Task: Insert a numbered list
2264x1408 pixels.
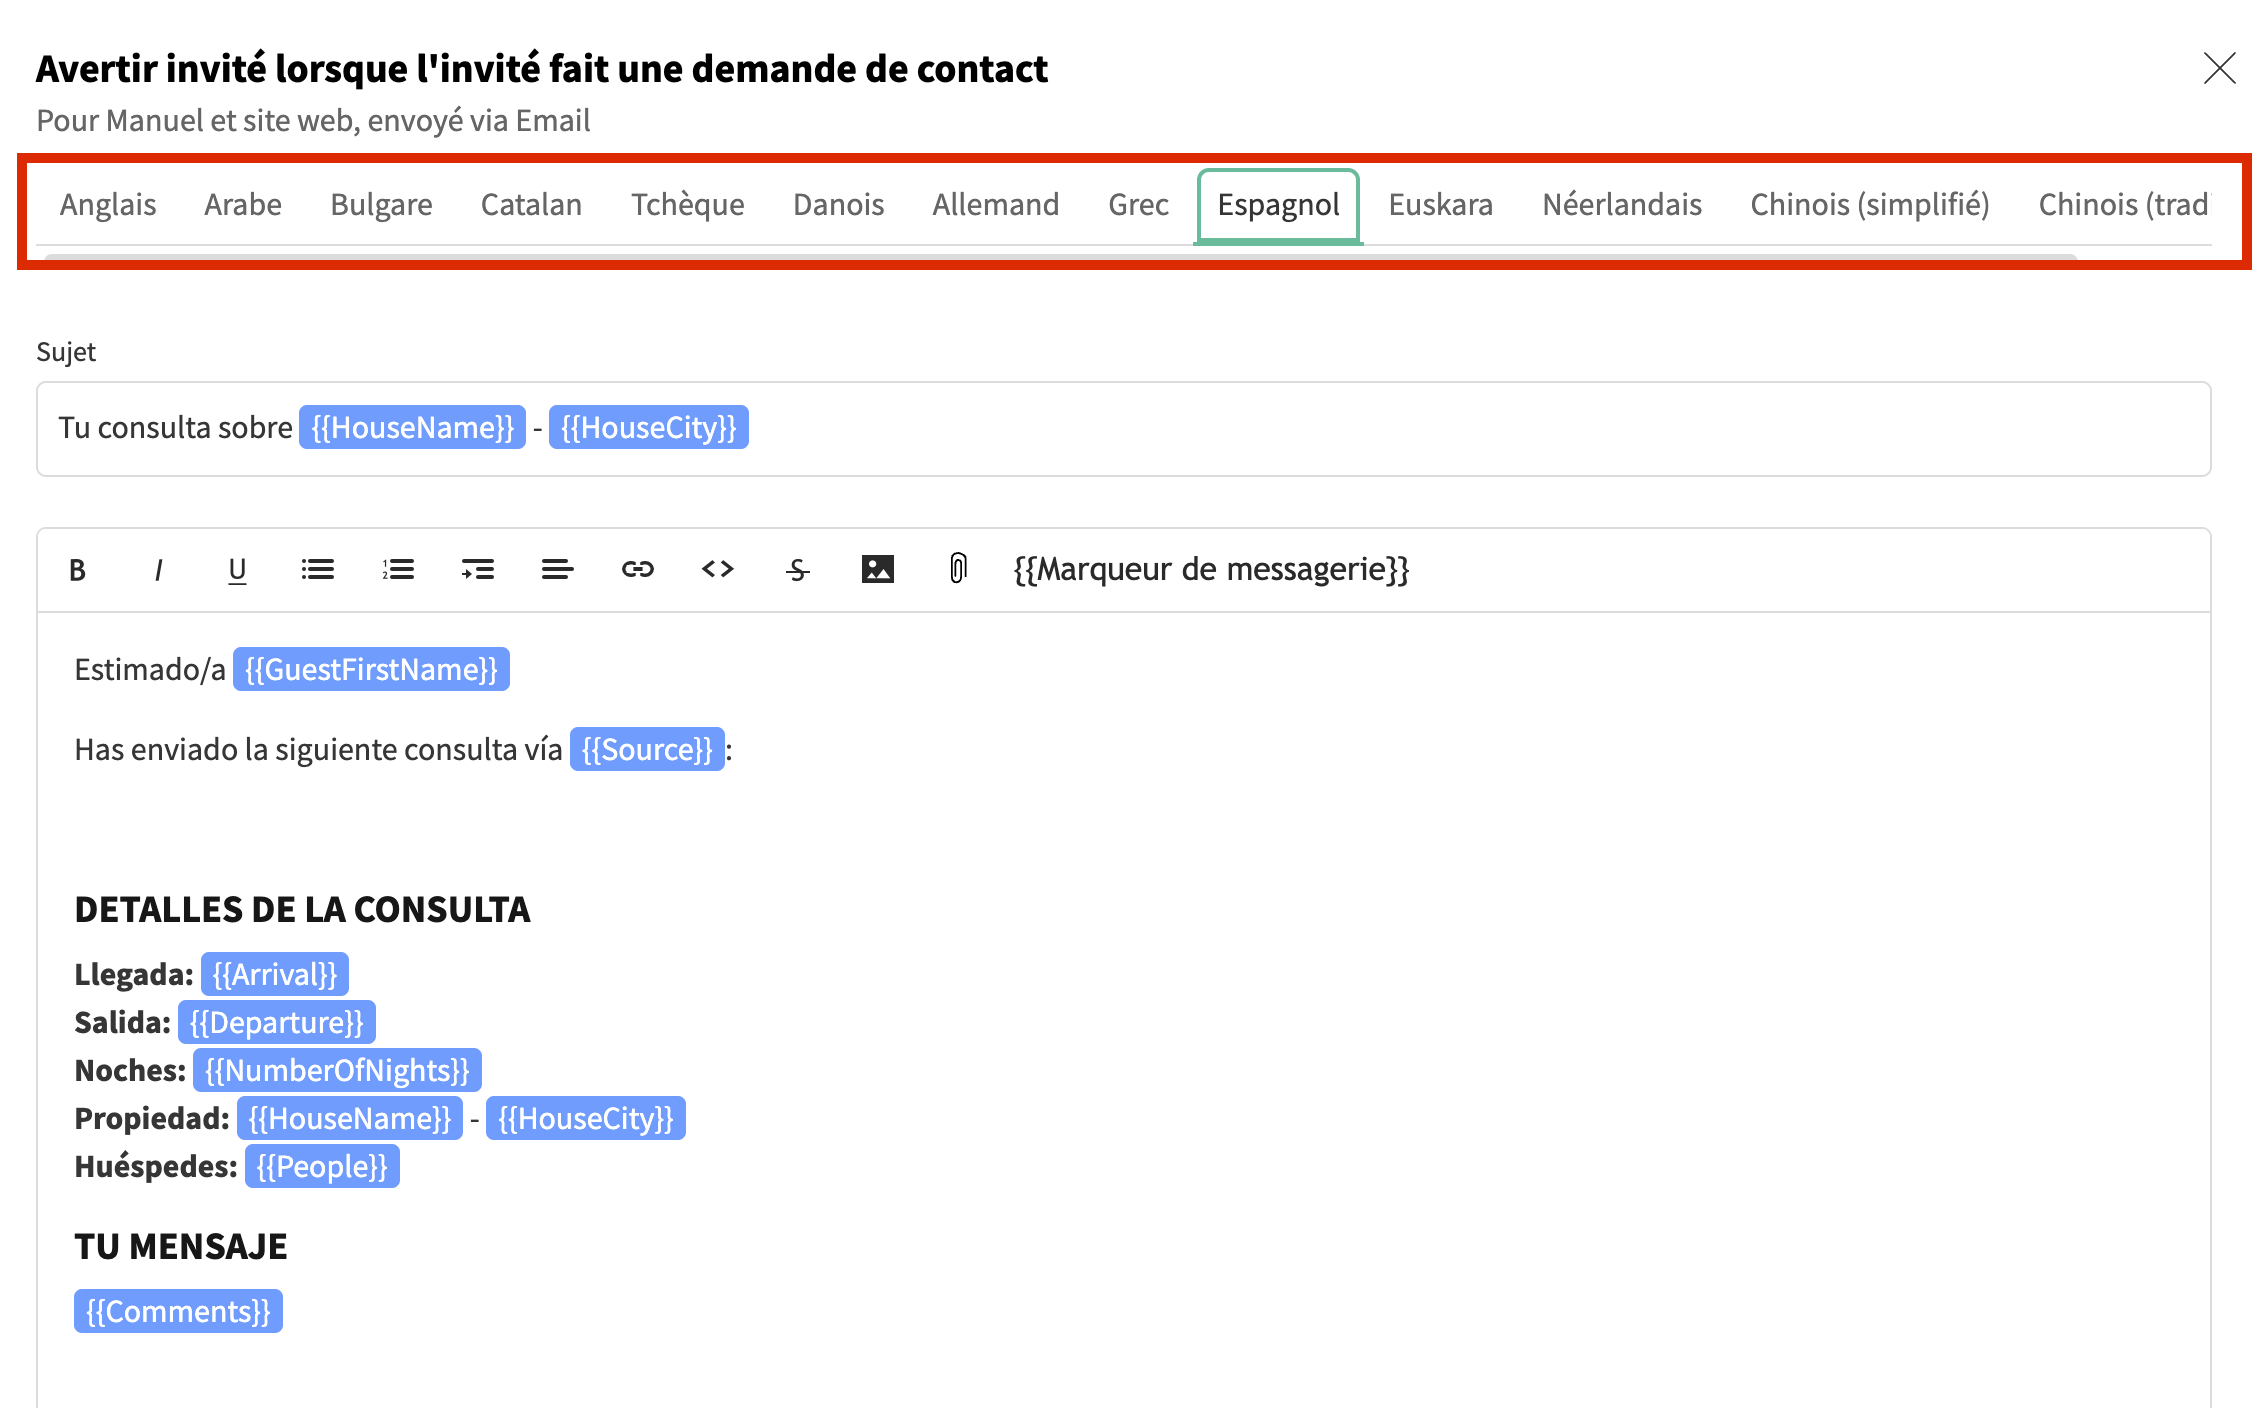Action: (x=398, y=570)
